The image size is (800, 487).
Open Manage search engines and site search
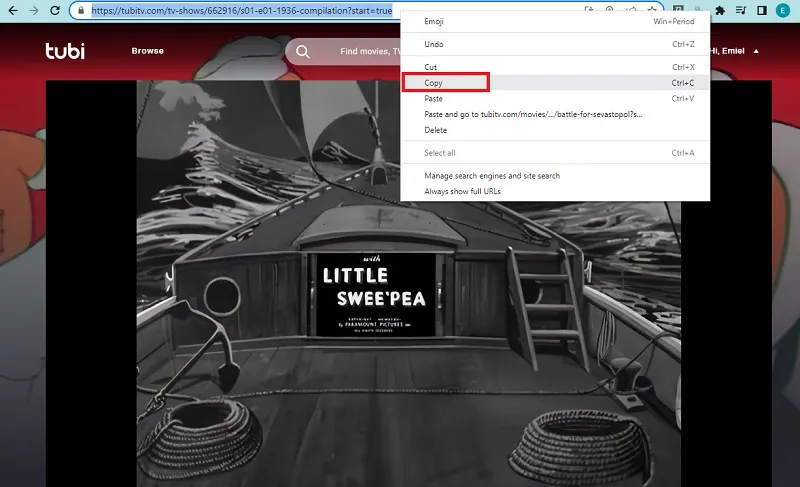(555, 175)
